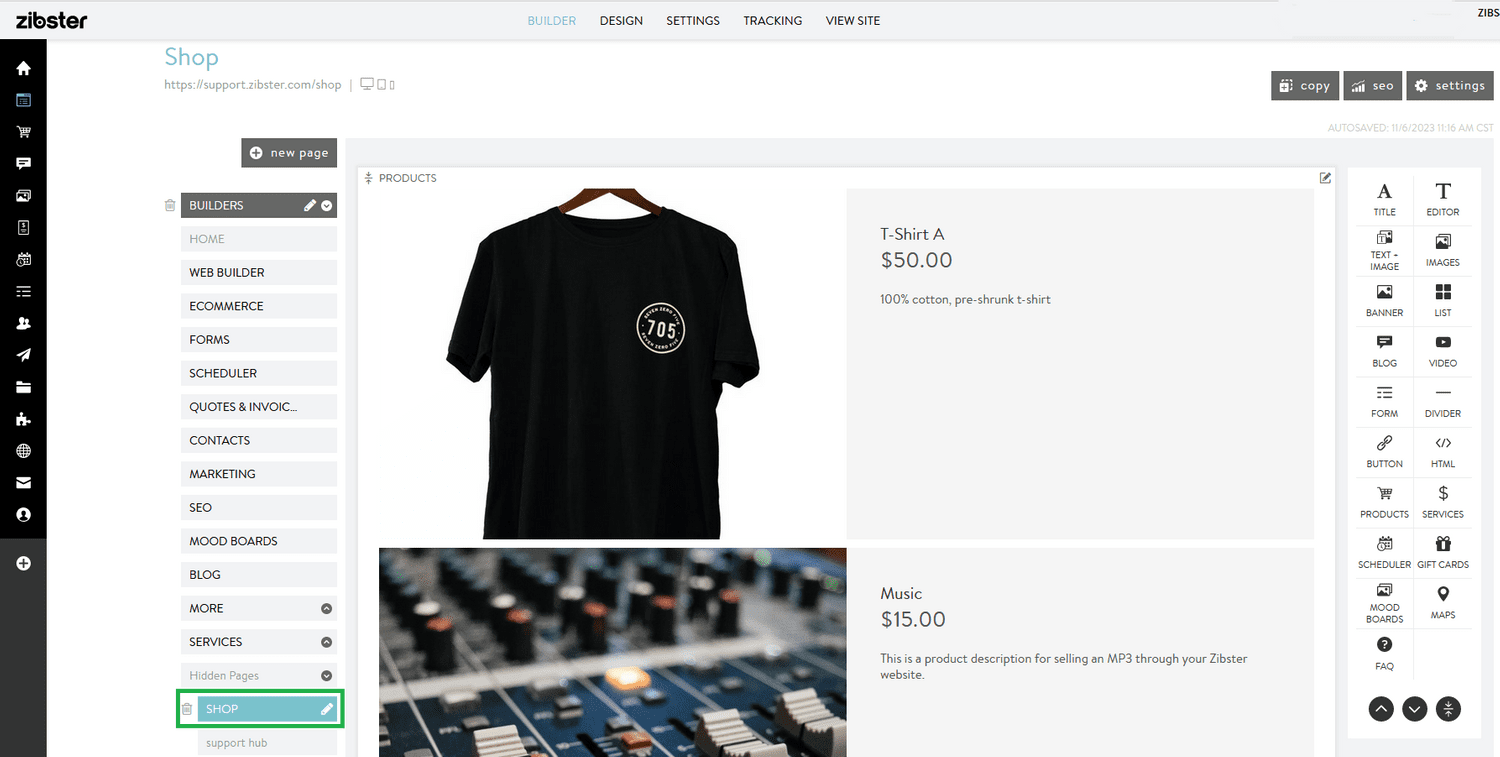Screen dimensions: 1500x757
Task: Expand the Hidden Pages group
Action: pos(326,676)
